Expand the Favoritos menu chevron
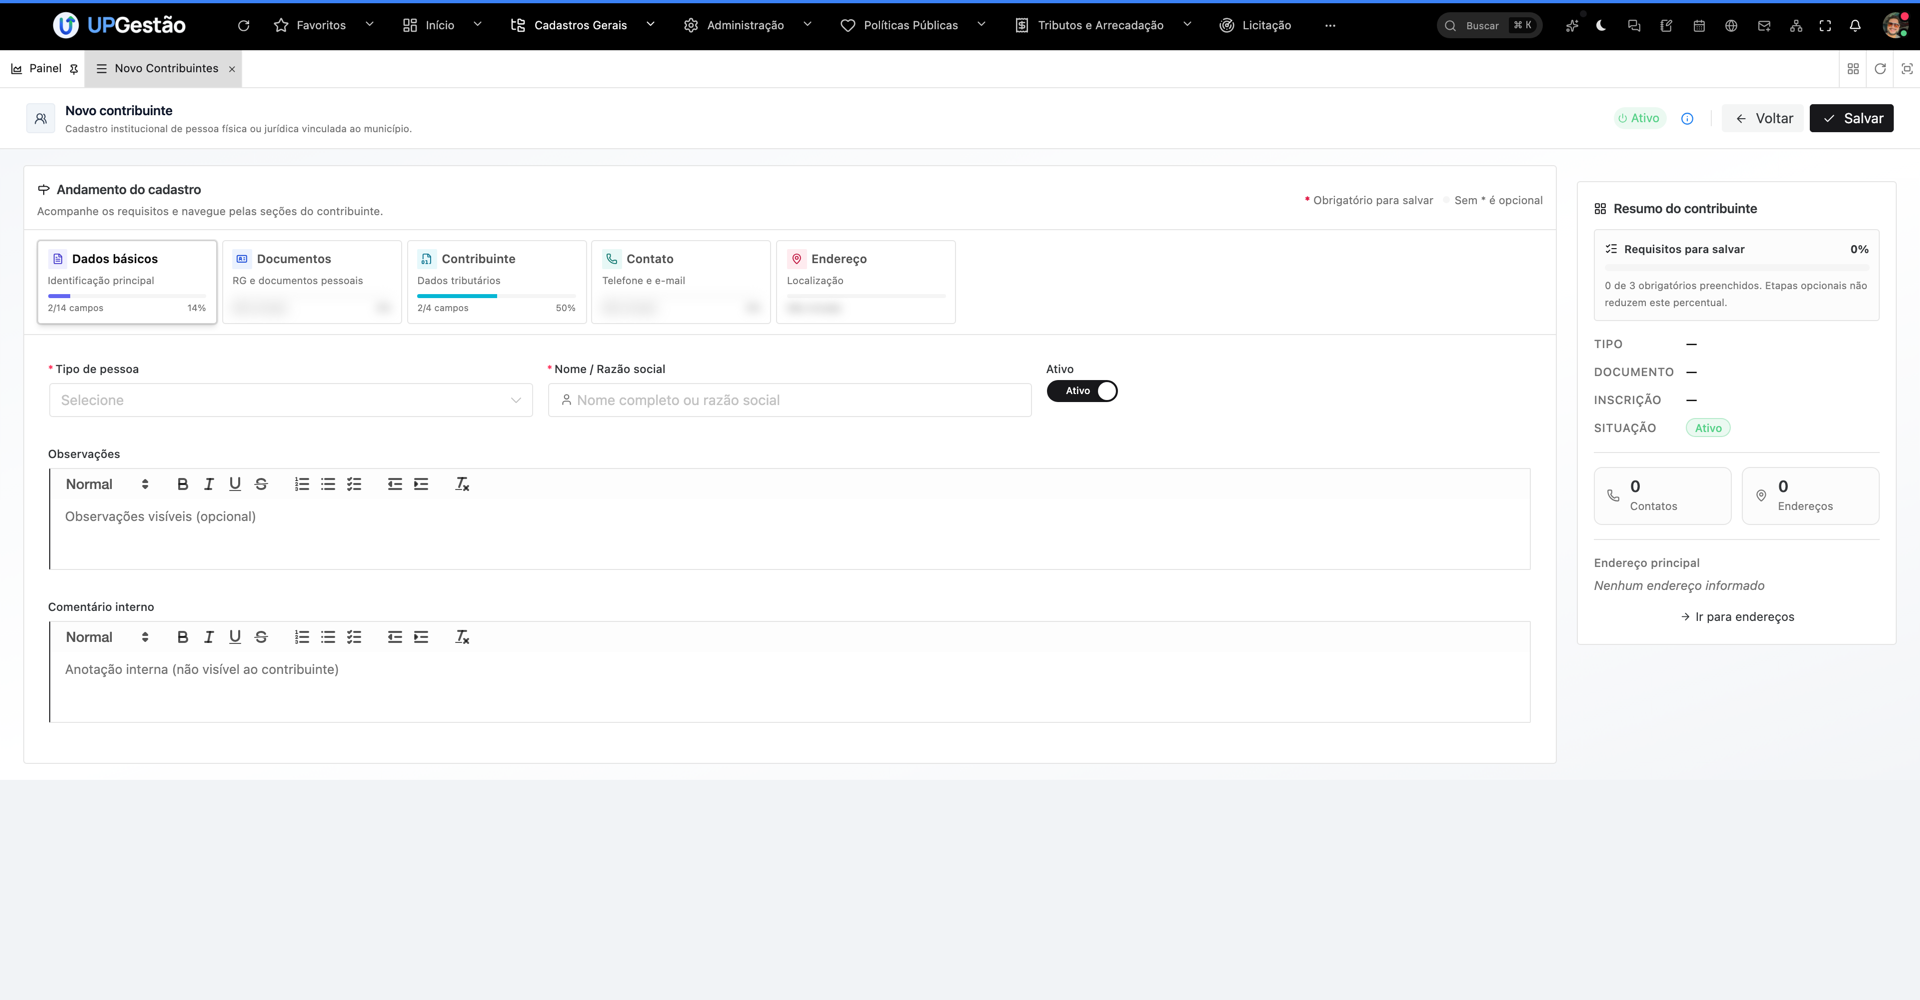 tap(369, 25)
